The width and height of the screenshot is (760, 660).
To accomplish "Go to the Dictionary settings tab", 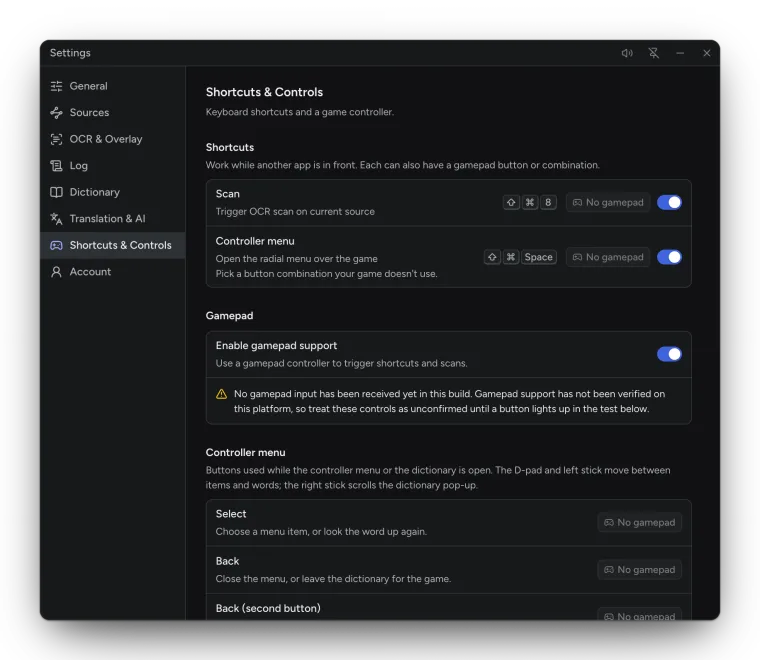I will [x=113, y=192].
